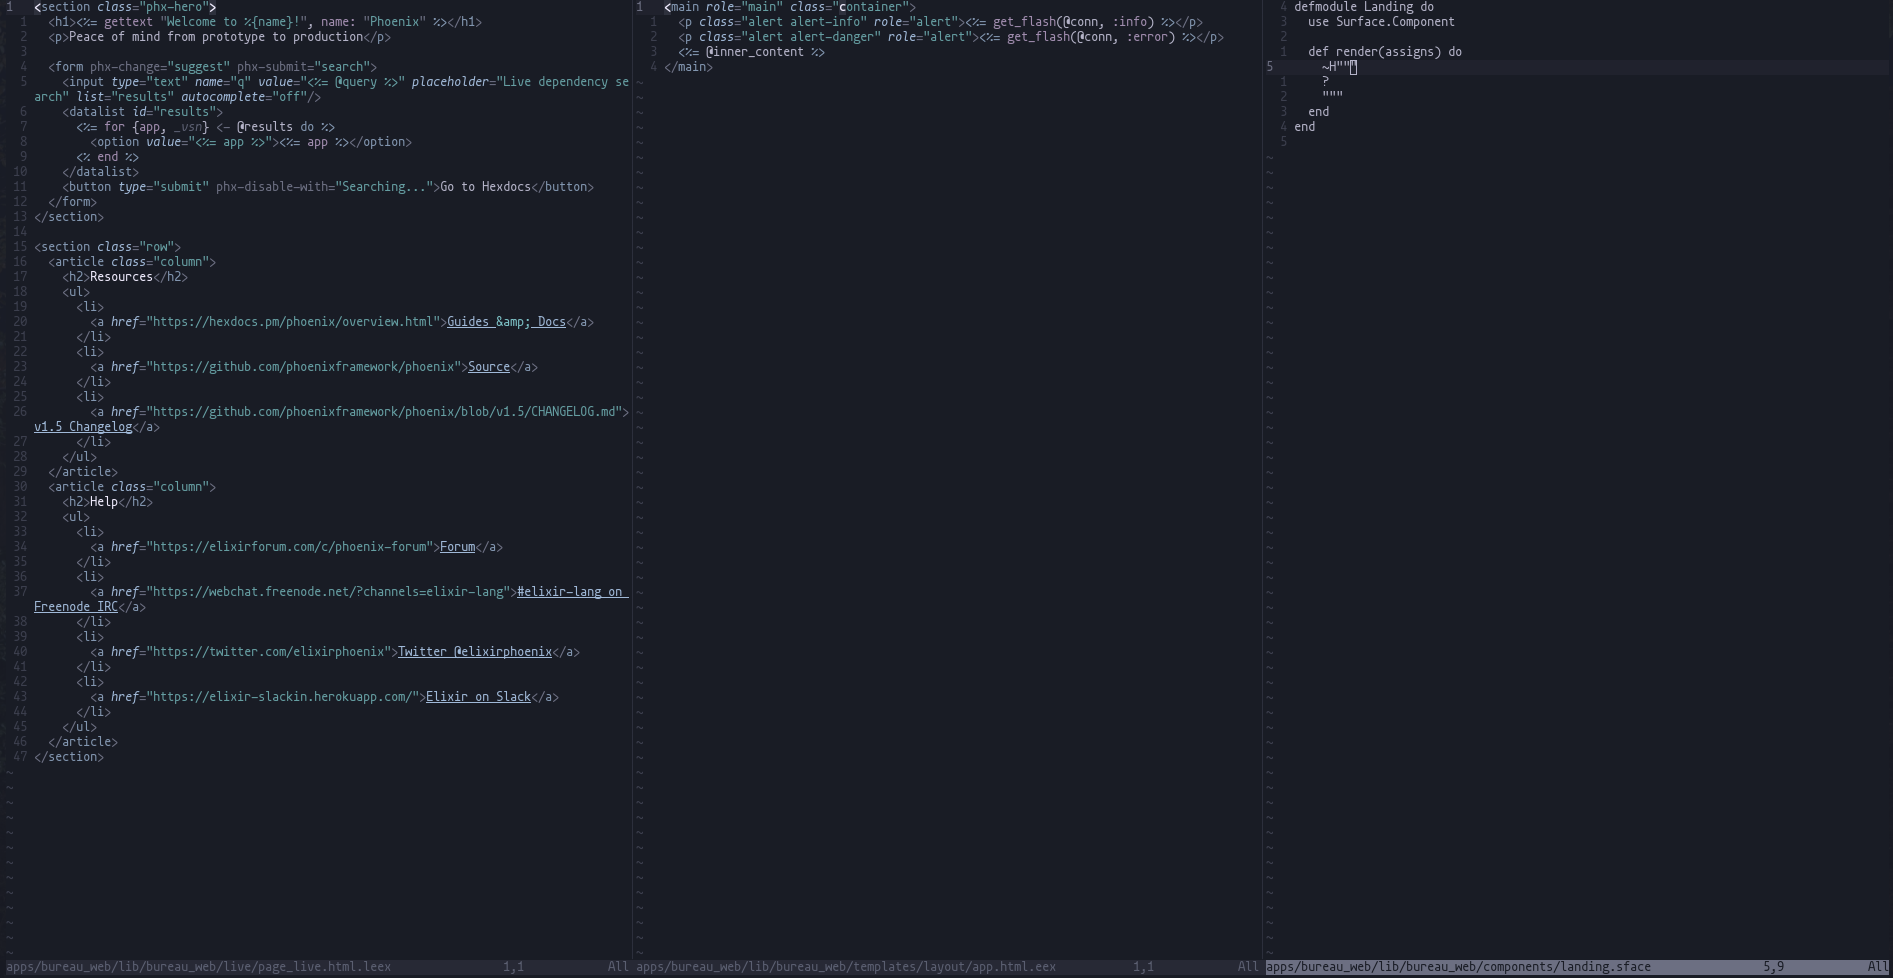
Task: Click the '~H' sigil opening line
Action: coord(1340,67)
